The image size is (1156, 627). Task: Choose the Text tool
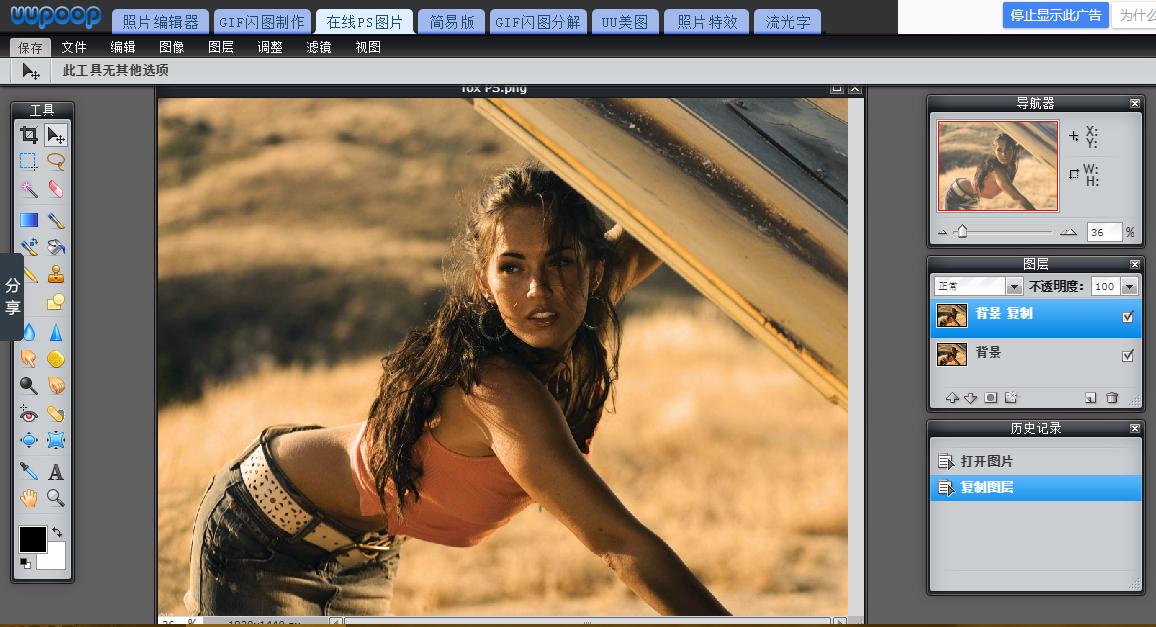coord(56,472)
